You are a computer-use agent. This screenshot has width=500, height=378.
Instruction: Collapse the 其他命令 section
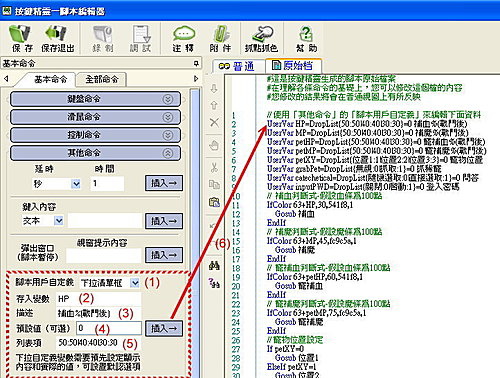click(x=96, y=153)
